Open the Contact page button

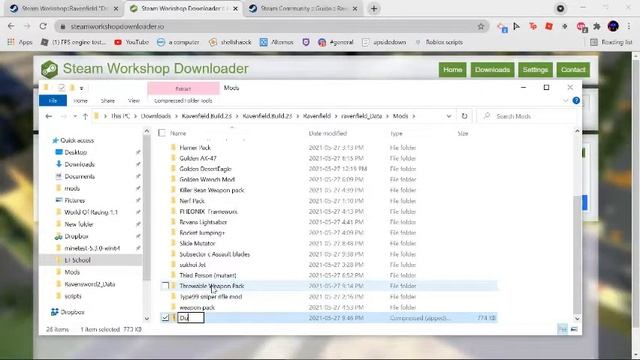point(573,70)
